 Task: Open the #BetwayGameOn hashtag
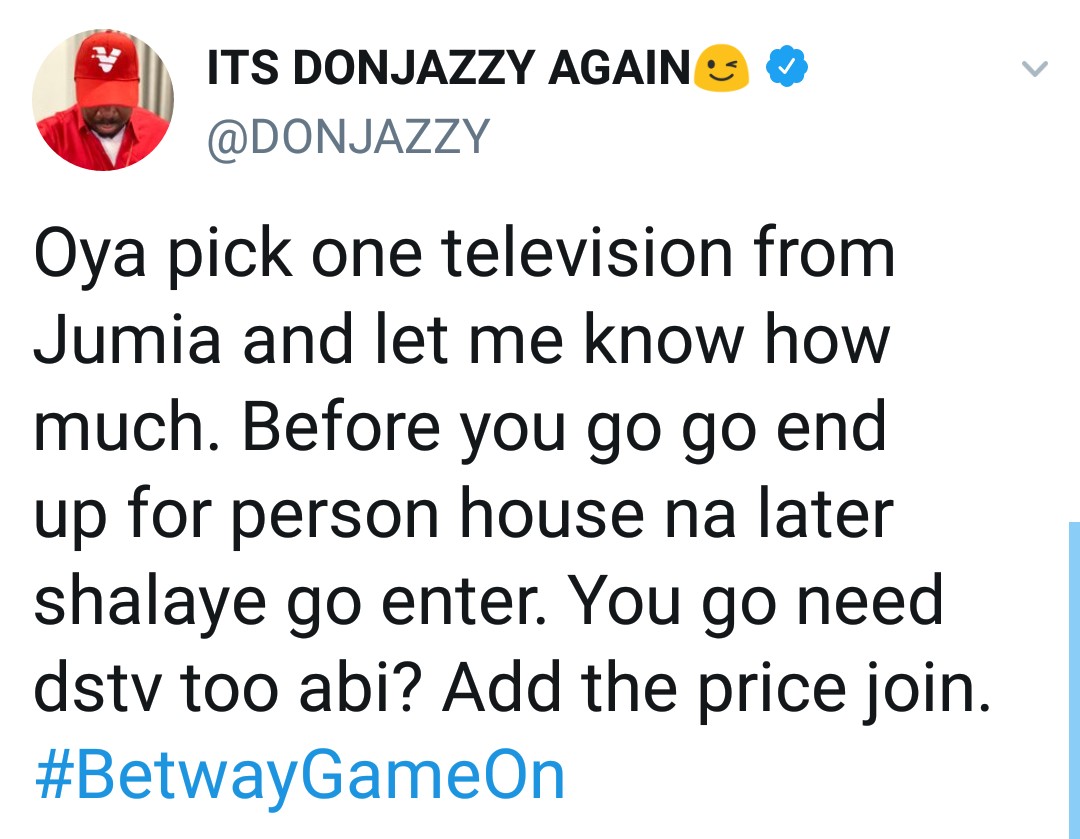click(299, 774)
